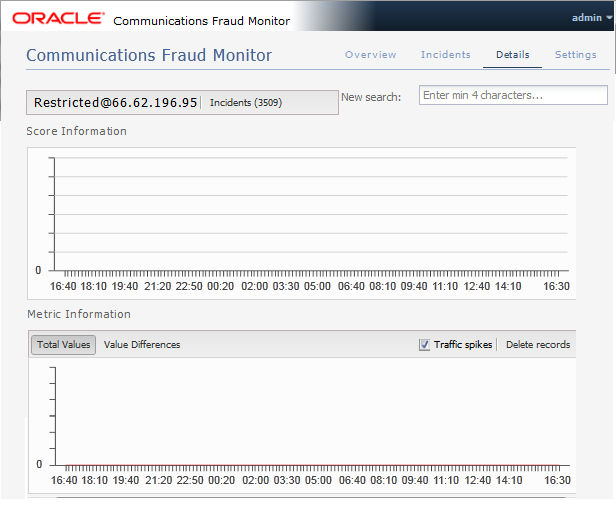Click 16:40 label on Metric chart axis

64,480
